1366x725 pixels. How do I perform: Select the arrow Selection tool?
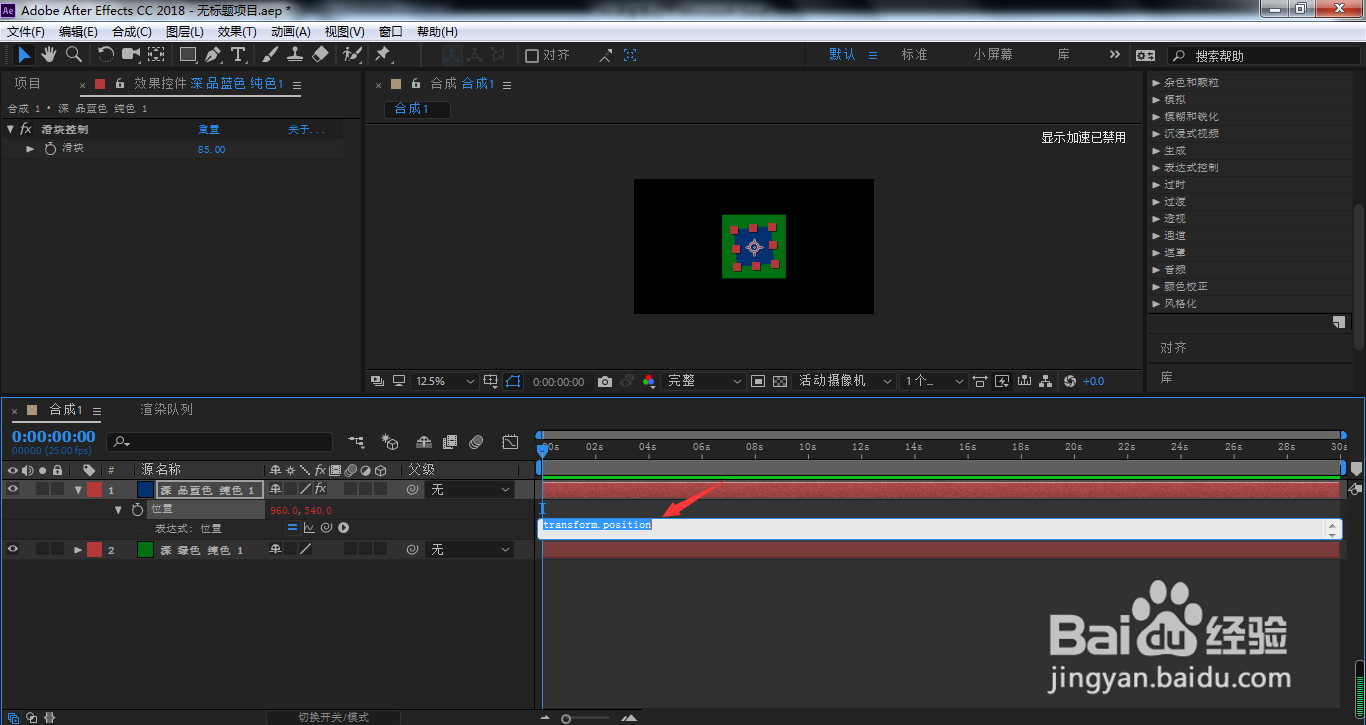[25, 55]
